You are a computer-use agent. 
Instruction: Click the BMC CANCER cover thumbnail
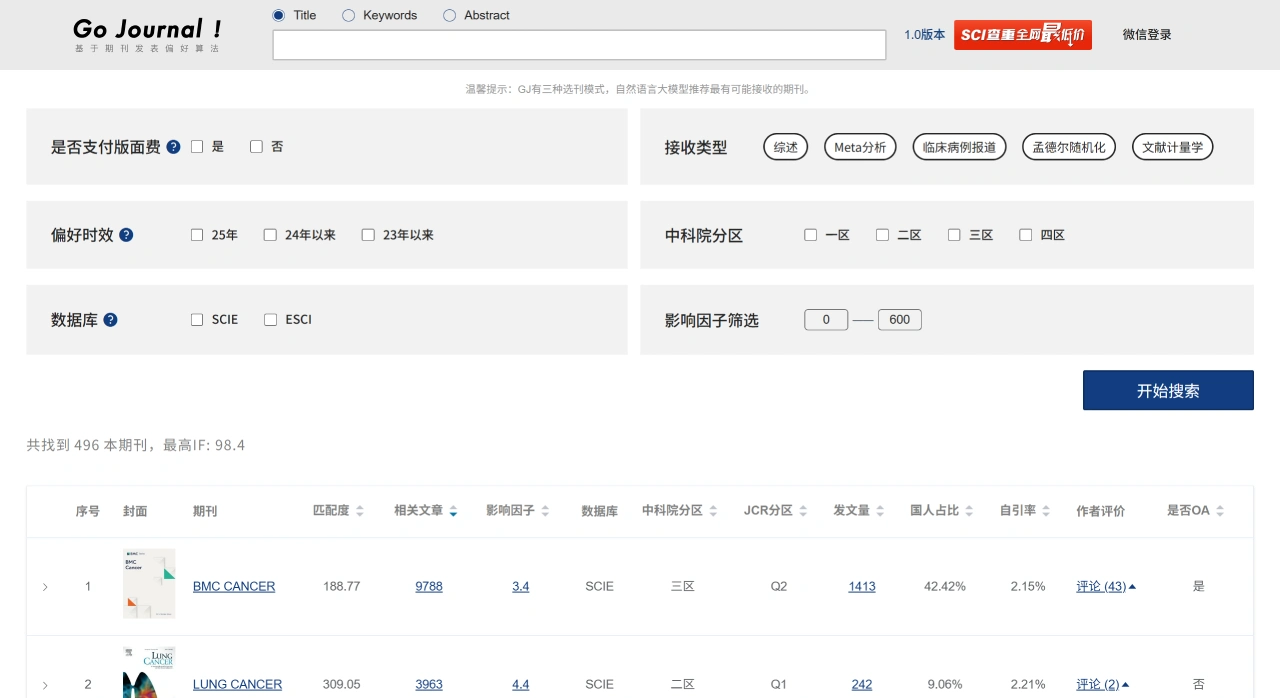pyautogui.click(x=149, y=583)
